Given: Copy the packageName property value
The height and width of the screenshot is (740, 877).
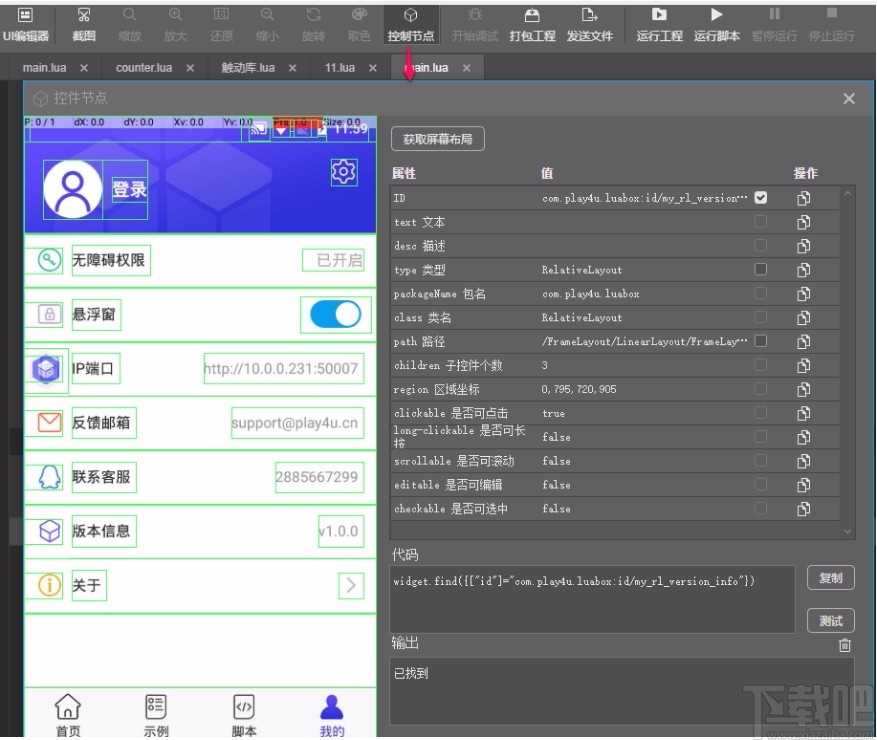Looking at the screenshot, I should coord(804,293).
